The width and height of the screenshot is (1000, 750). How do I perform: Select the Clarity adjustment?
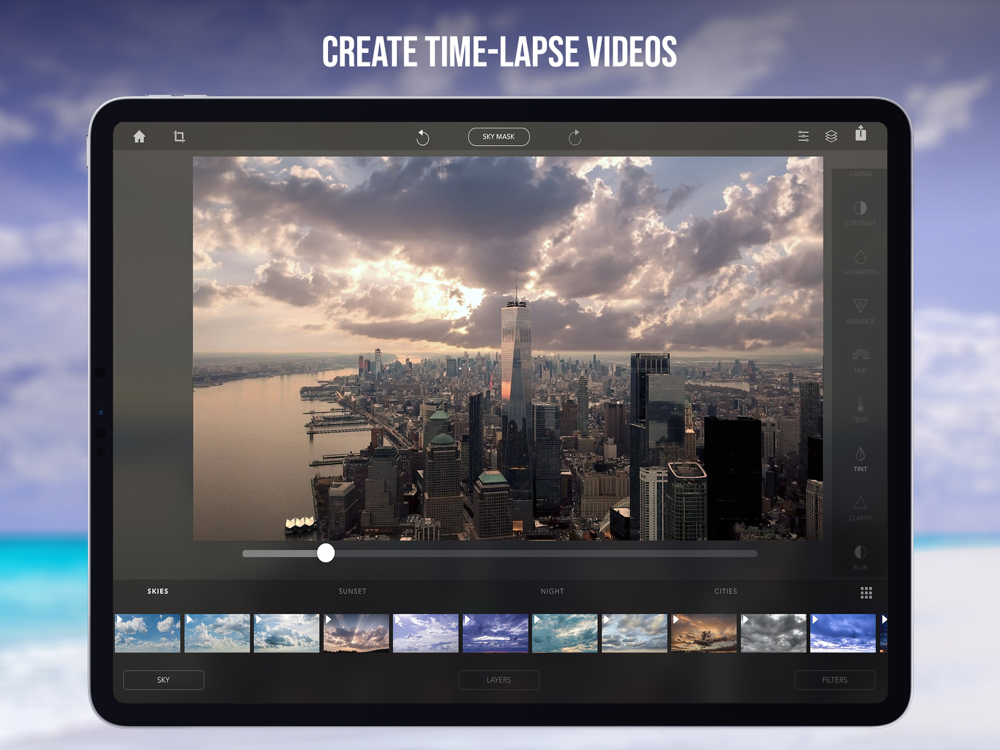860,508
